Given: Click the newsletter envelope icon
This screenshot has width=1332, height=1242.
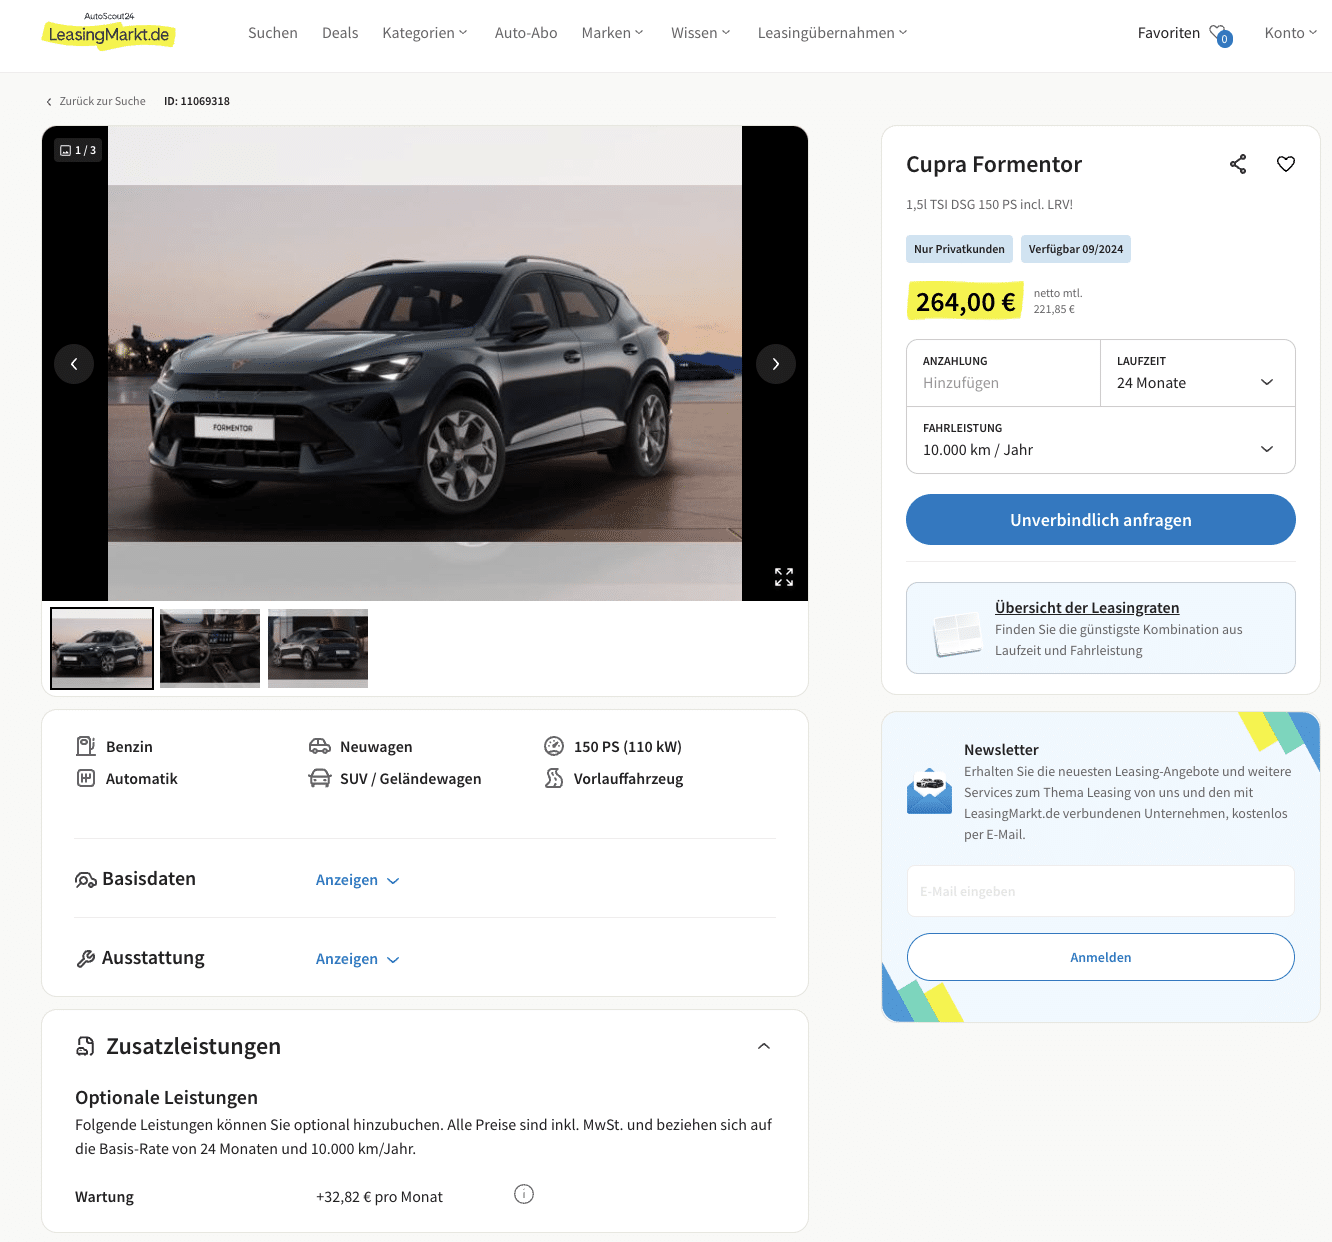Looking at the screenshot, I should pyautogui.click(x=930, y=791).
